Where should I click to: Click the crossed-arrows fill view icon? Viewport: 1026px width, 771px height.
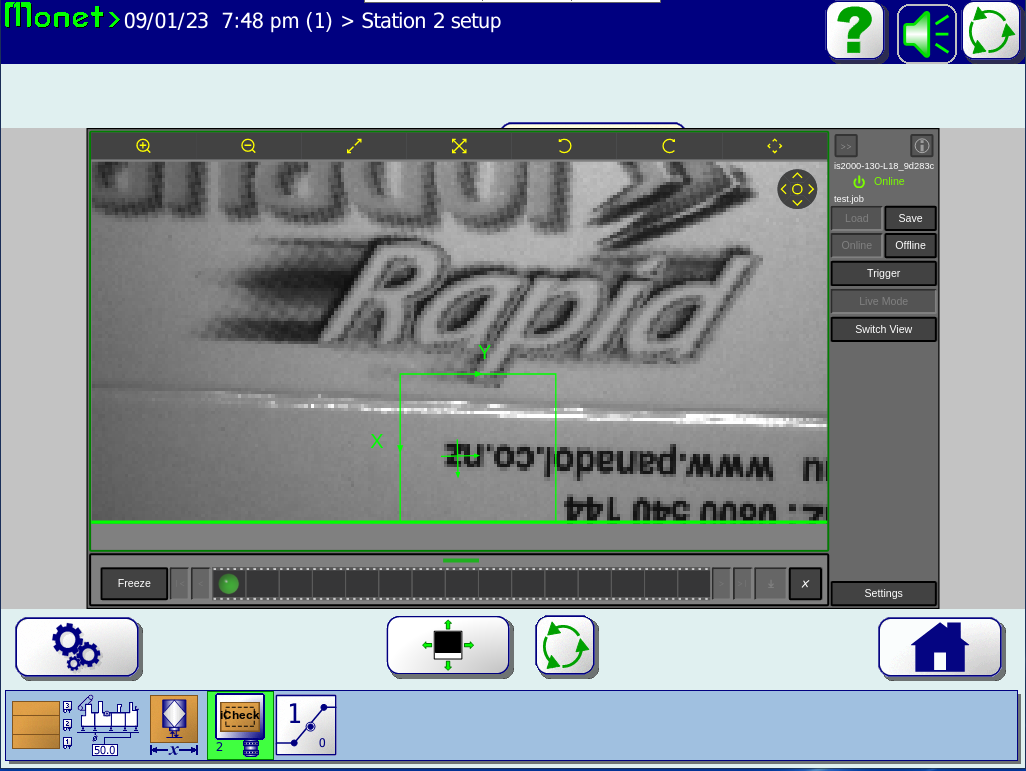coord(459,146)
